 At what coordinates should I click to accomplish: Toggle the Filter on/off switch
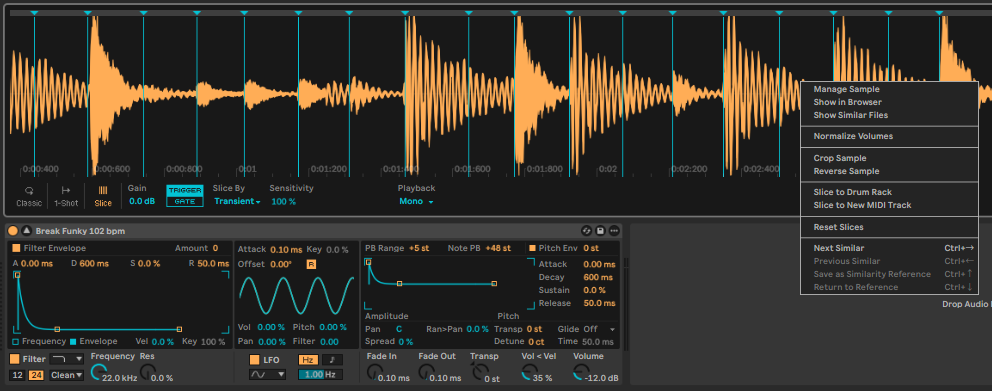click(14, 359)
